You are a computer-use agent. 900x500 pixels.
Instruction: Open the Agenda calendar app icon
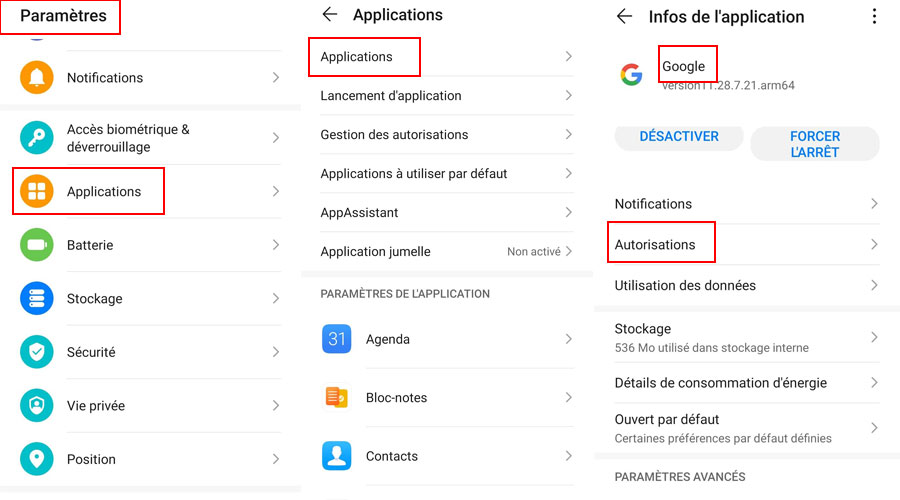point(337,339)
